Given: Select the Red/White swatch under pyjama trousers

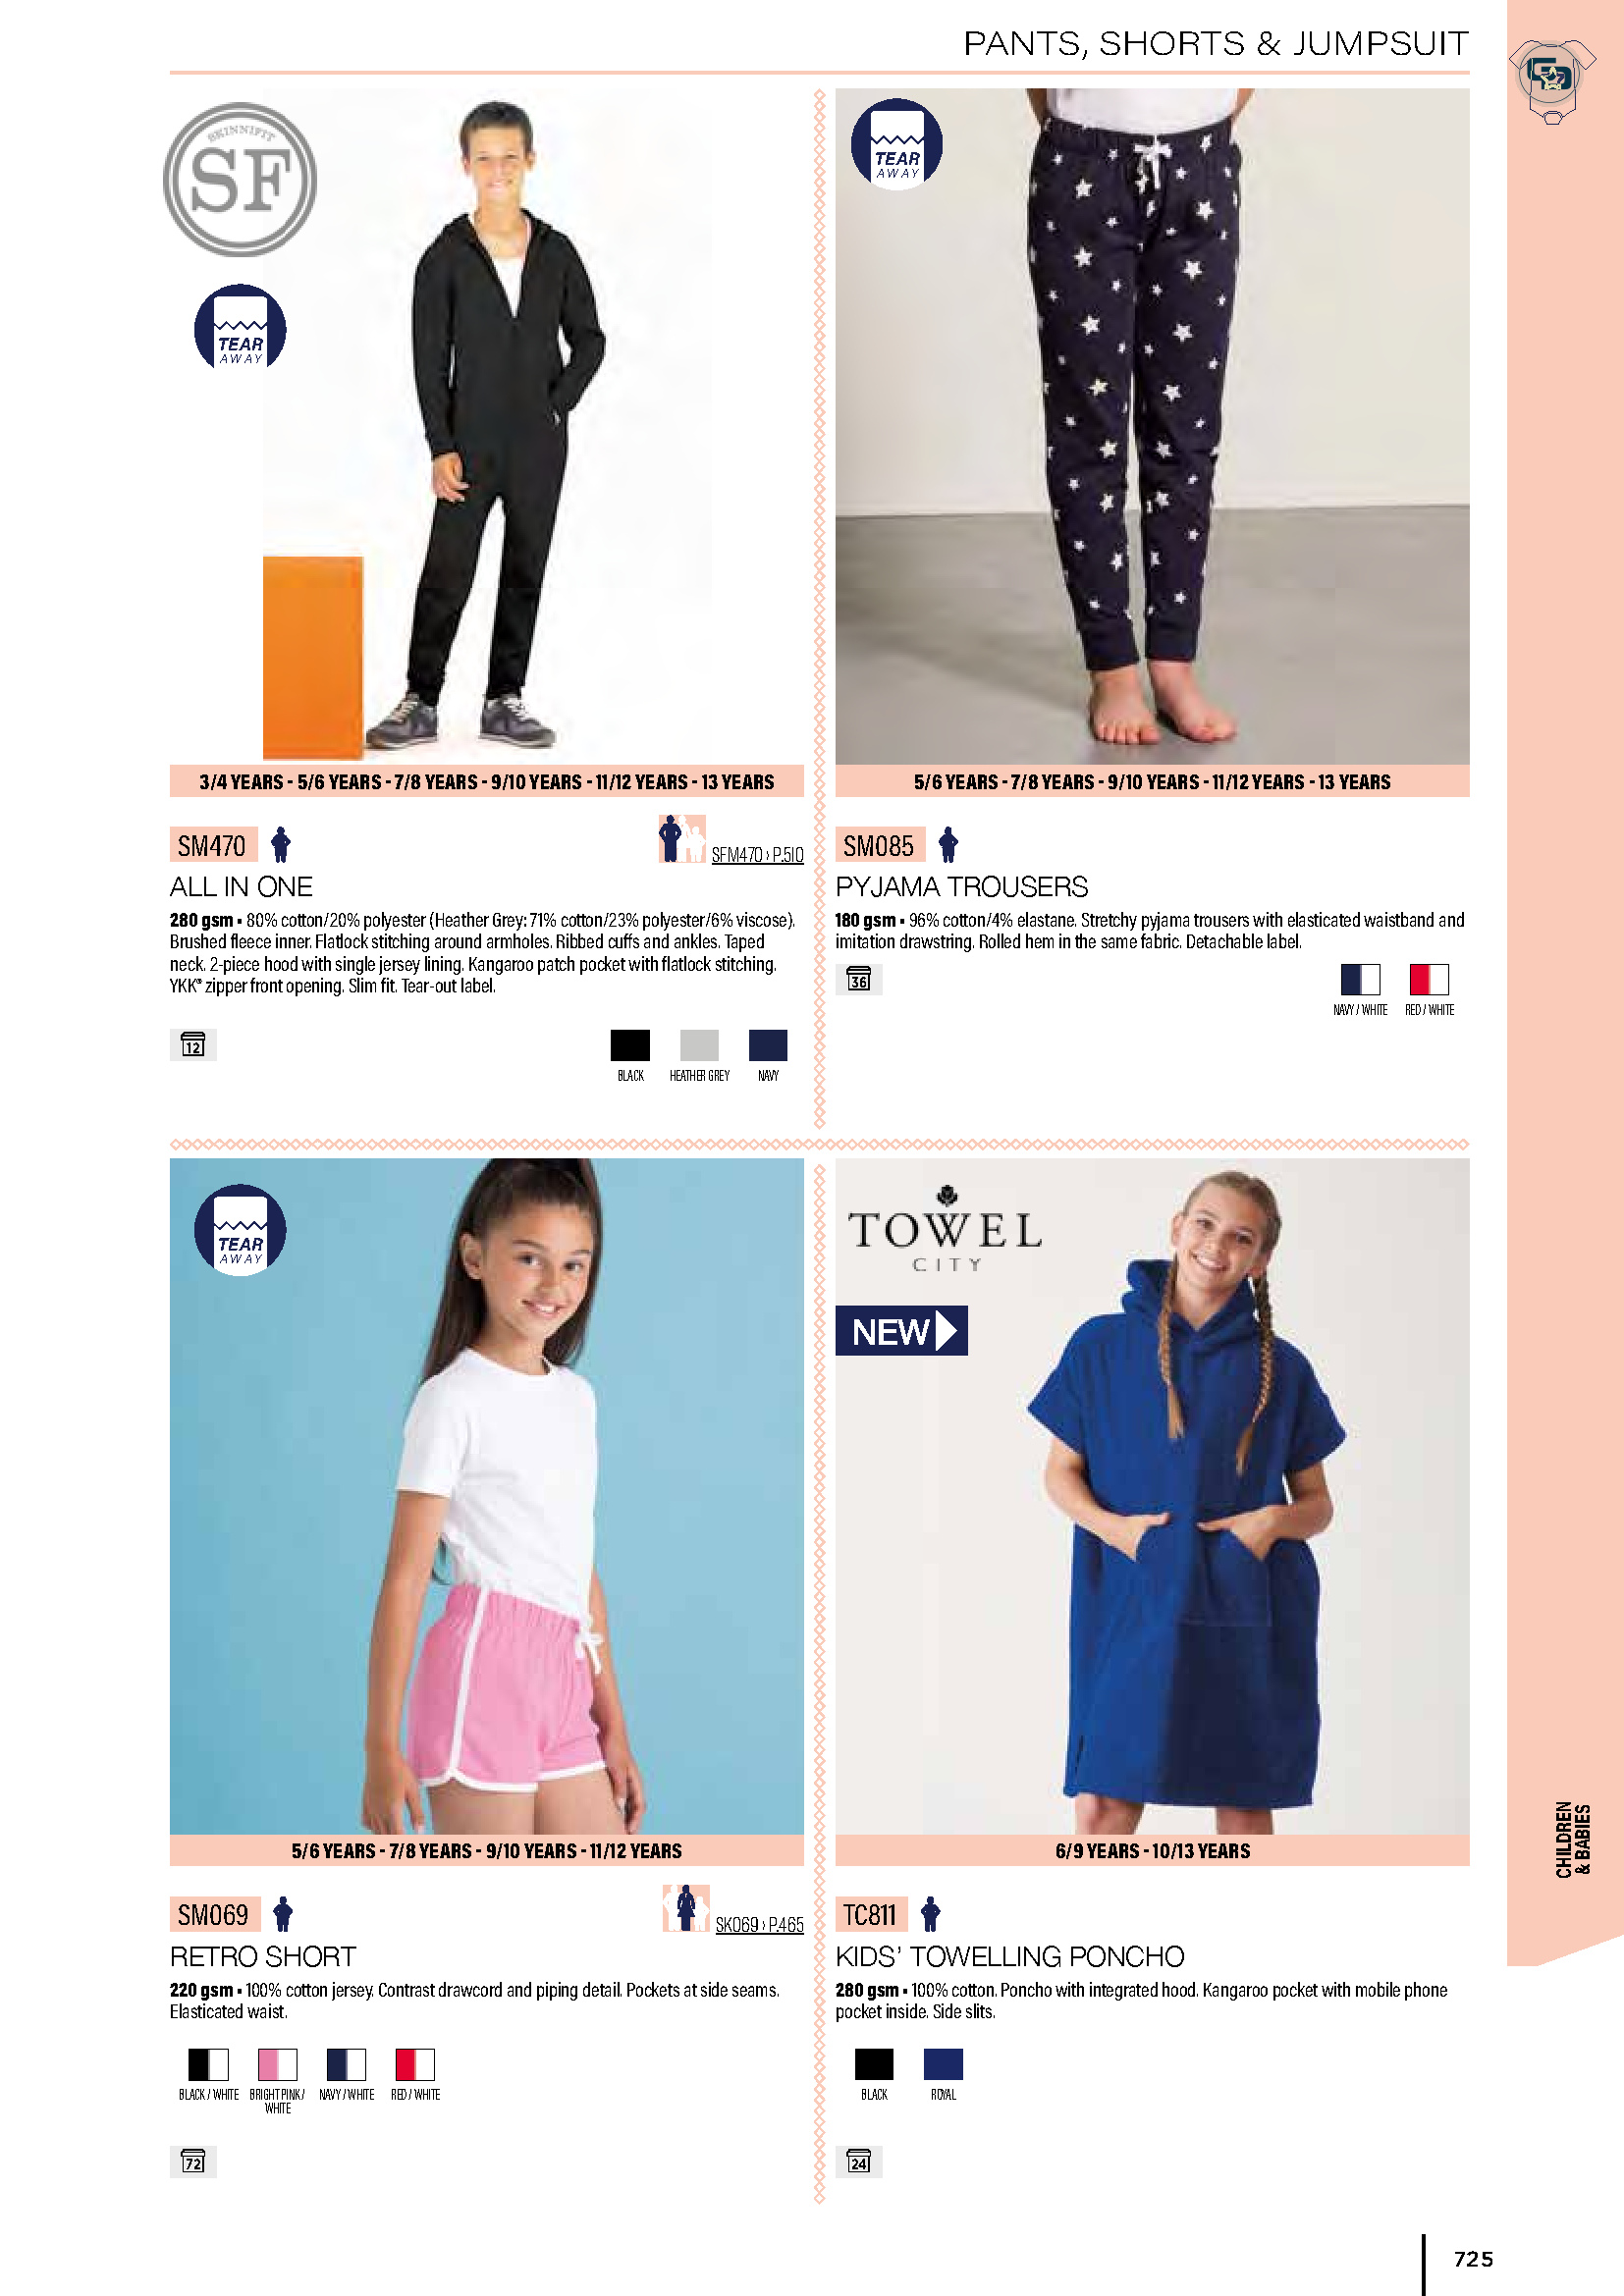Looking at the screenshot, I should tap(1429, 979).
